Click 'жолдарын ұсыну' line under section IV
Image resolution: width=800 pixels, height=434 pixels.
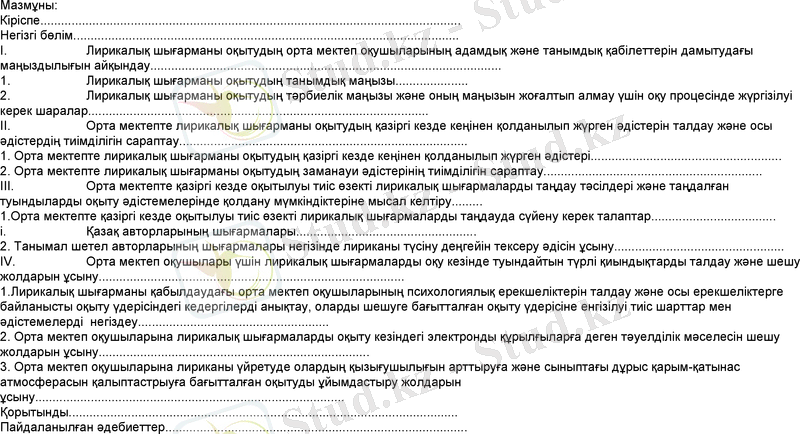[x=202, y=276]
